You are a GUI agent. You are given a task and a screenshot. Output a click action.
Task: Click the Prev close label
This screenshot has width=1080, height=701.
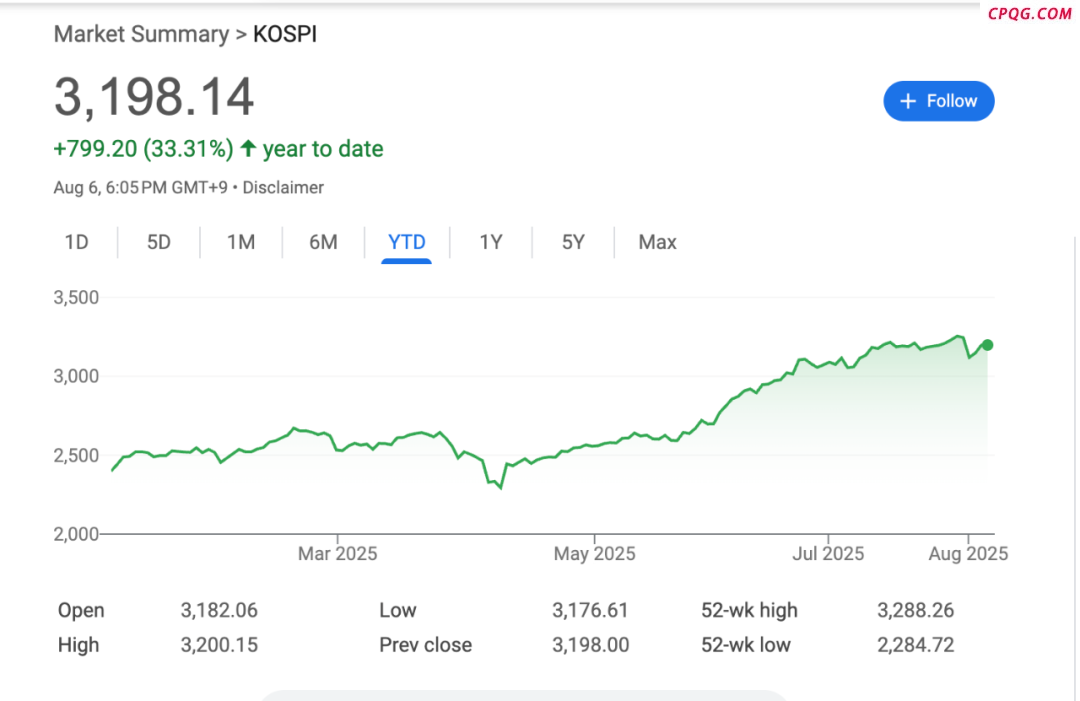pos(426,645)
